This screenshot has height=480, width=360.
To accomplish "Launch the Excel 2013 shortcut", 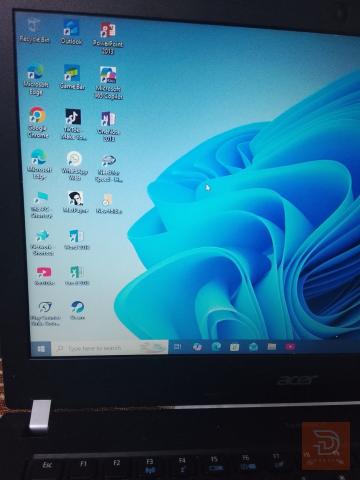I will click(x=77, y=275).
